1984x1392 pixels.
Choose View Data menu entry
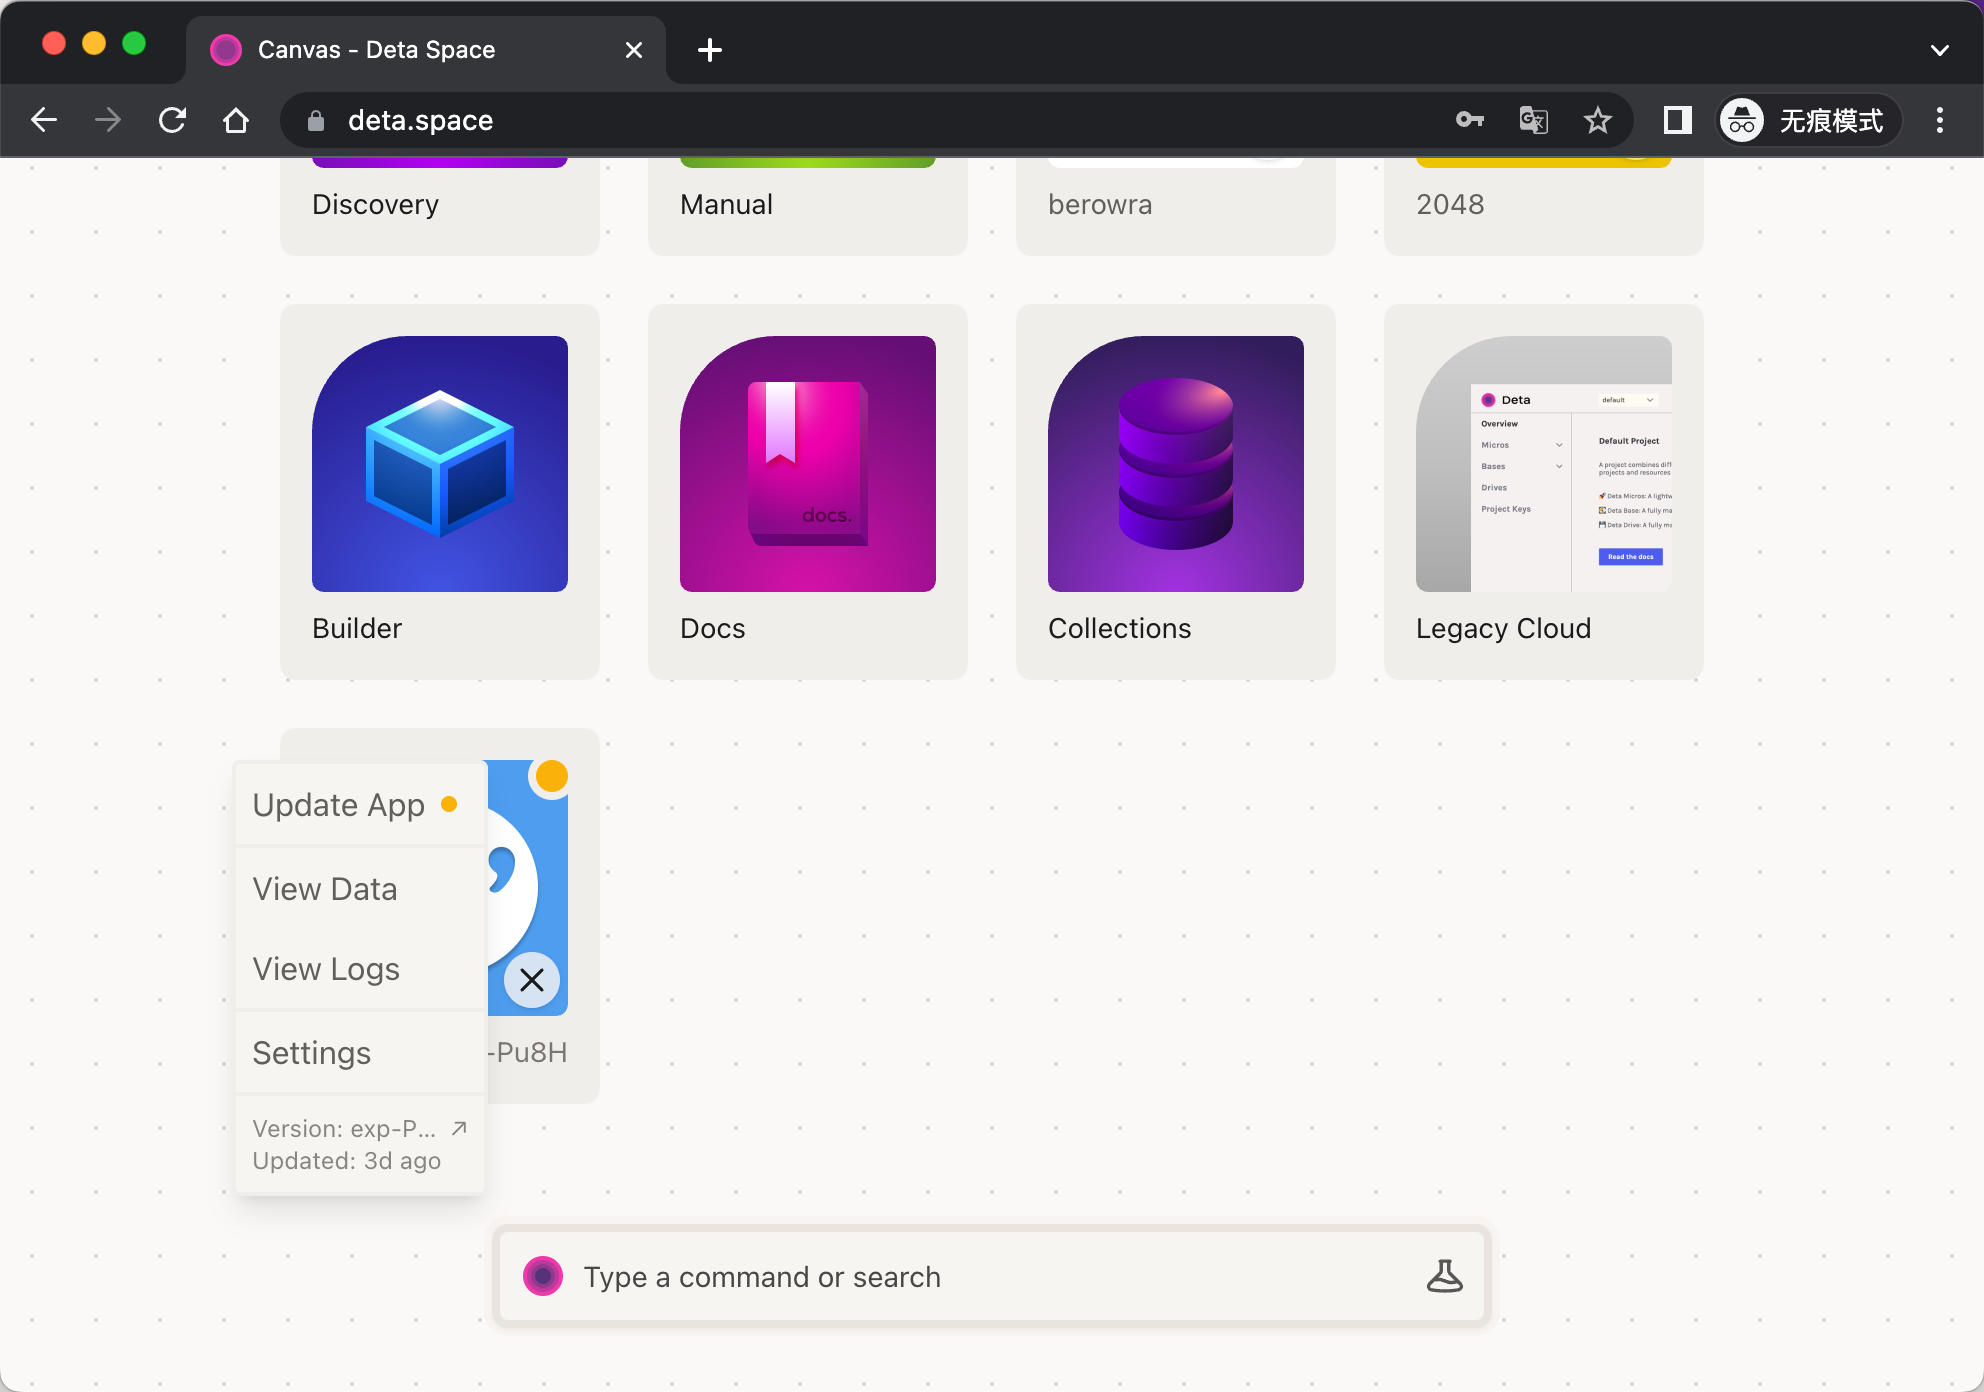[325, 889]
